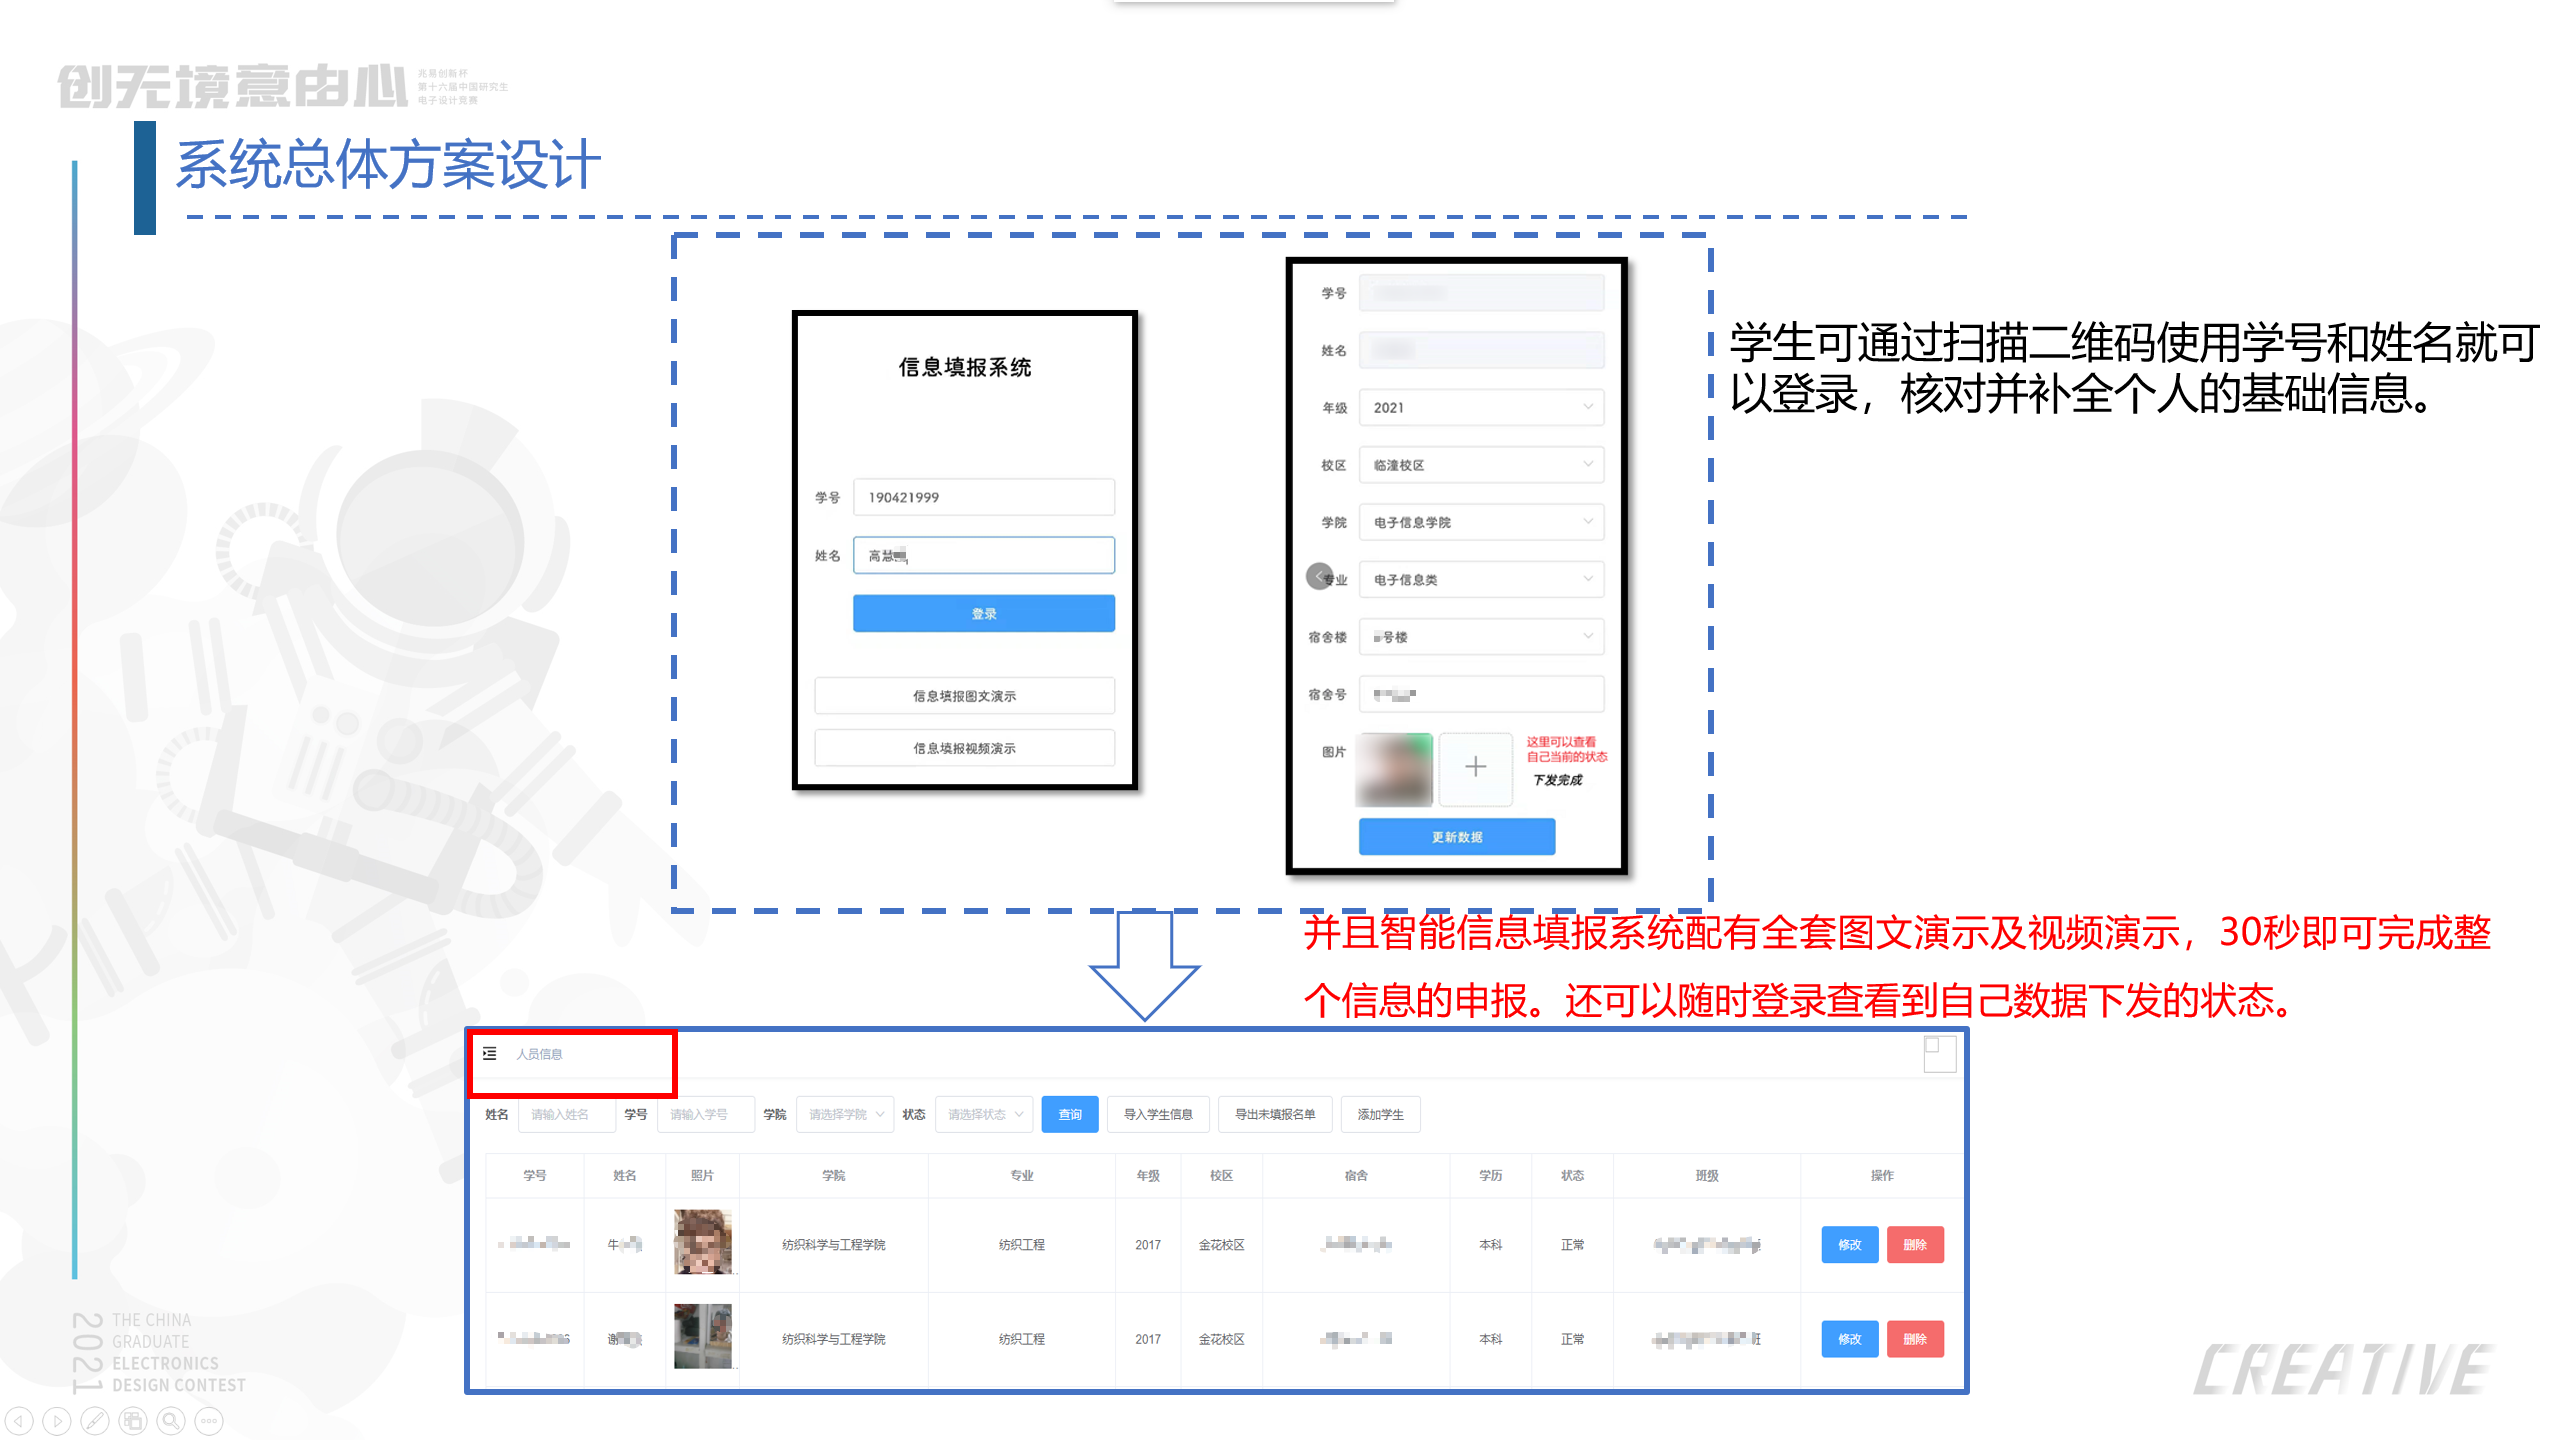Click the 照片 column header
This screenshot has width=2560, height=1440.
703,1175
